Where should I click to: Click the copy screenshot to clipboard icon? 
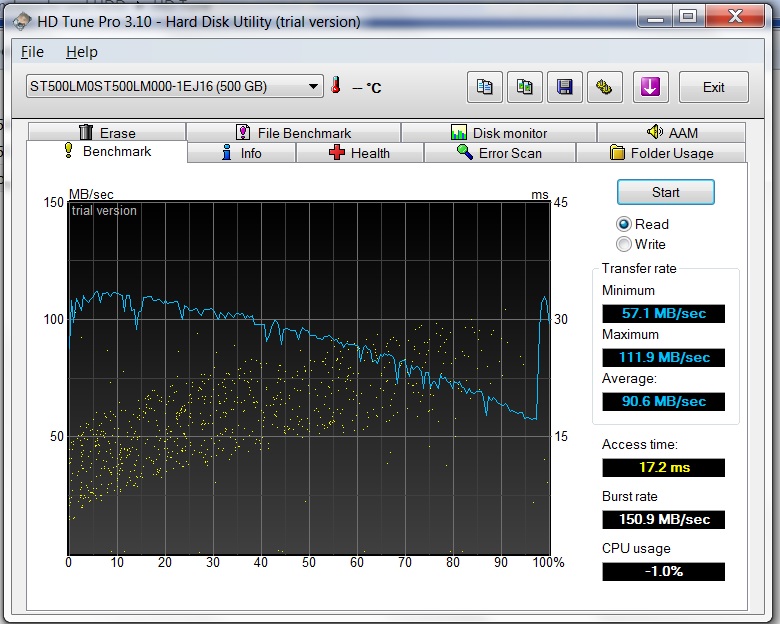click(x=525, y=87)
